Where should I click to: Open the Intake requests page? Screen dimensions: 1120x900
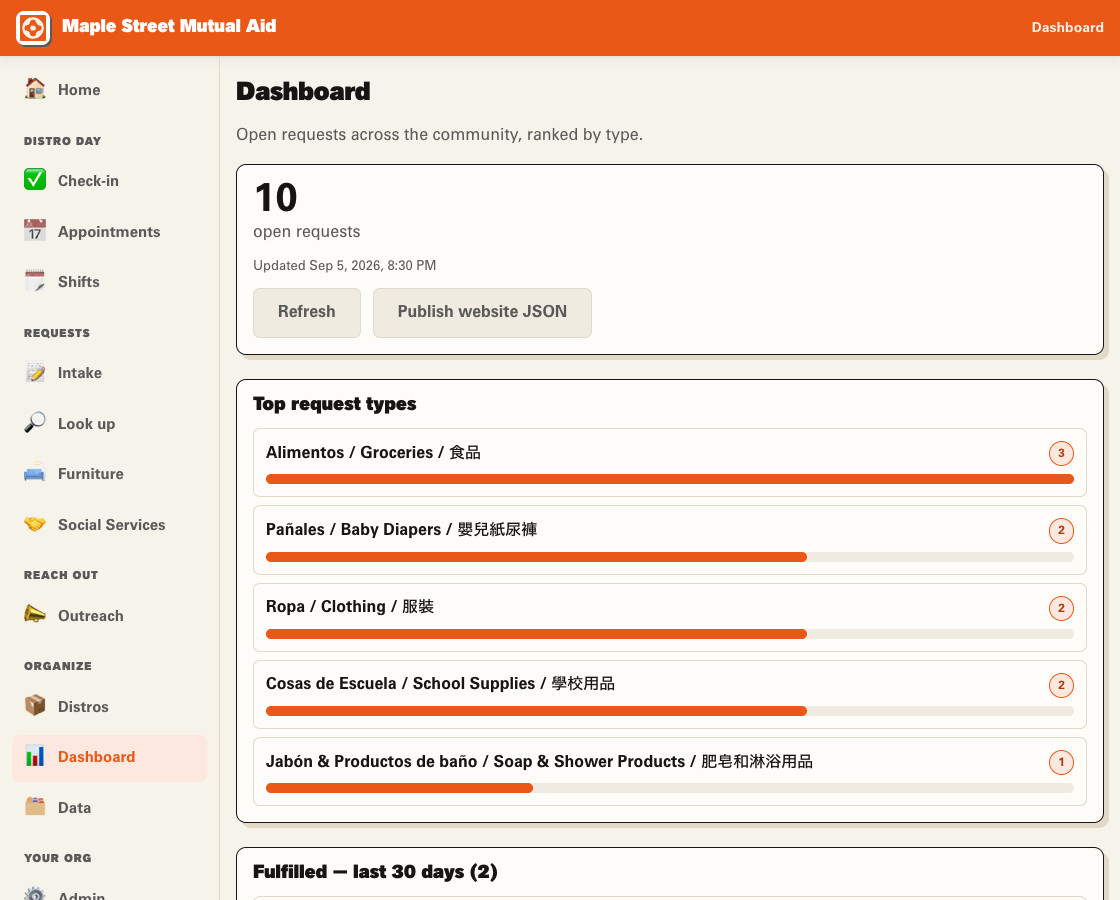[109, 373]
